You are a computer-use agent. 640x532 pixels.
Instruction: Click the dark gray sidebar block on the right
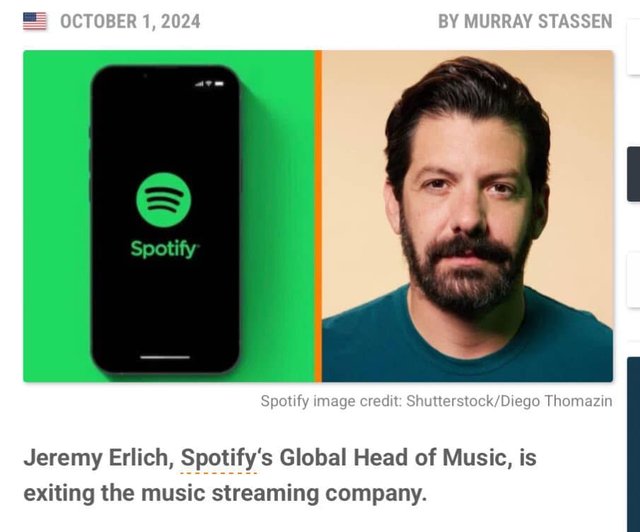pos(633,174)
